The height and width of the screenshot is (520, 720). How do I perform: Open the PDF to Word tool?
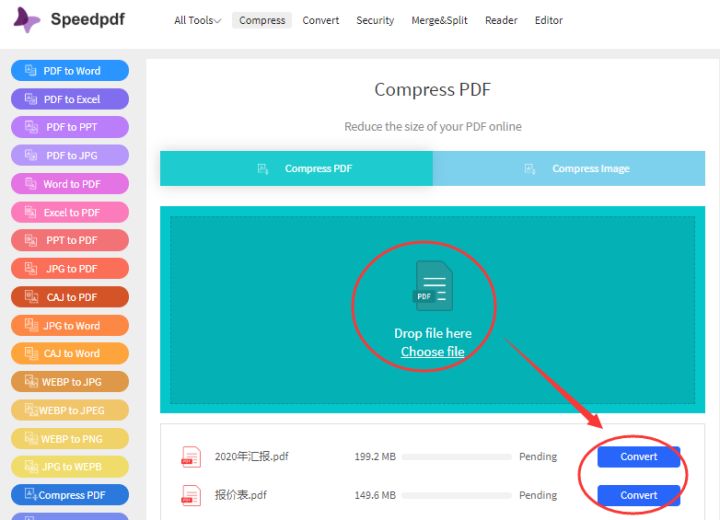click(x=70, y=71)
